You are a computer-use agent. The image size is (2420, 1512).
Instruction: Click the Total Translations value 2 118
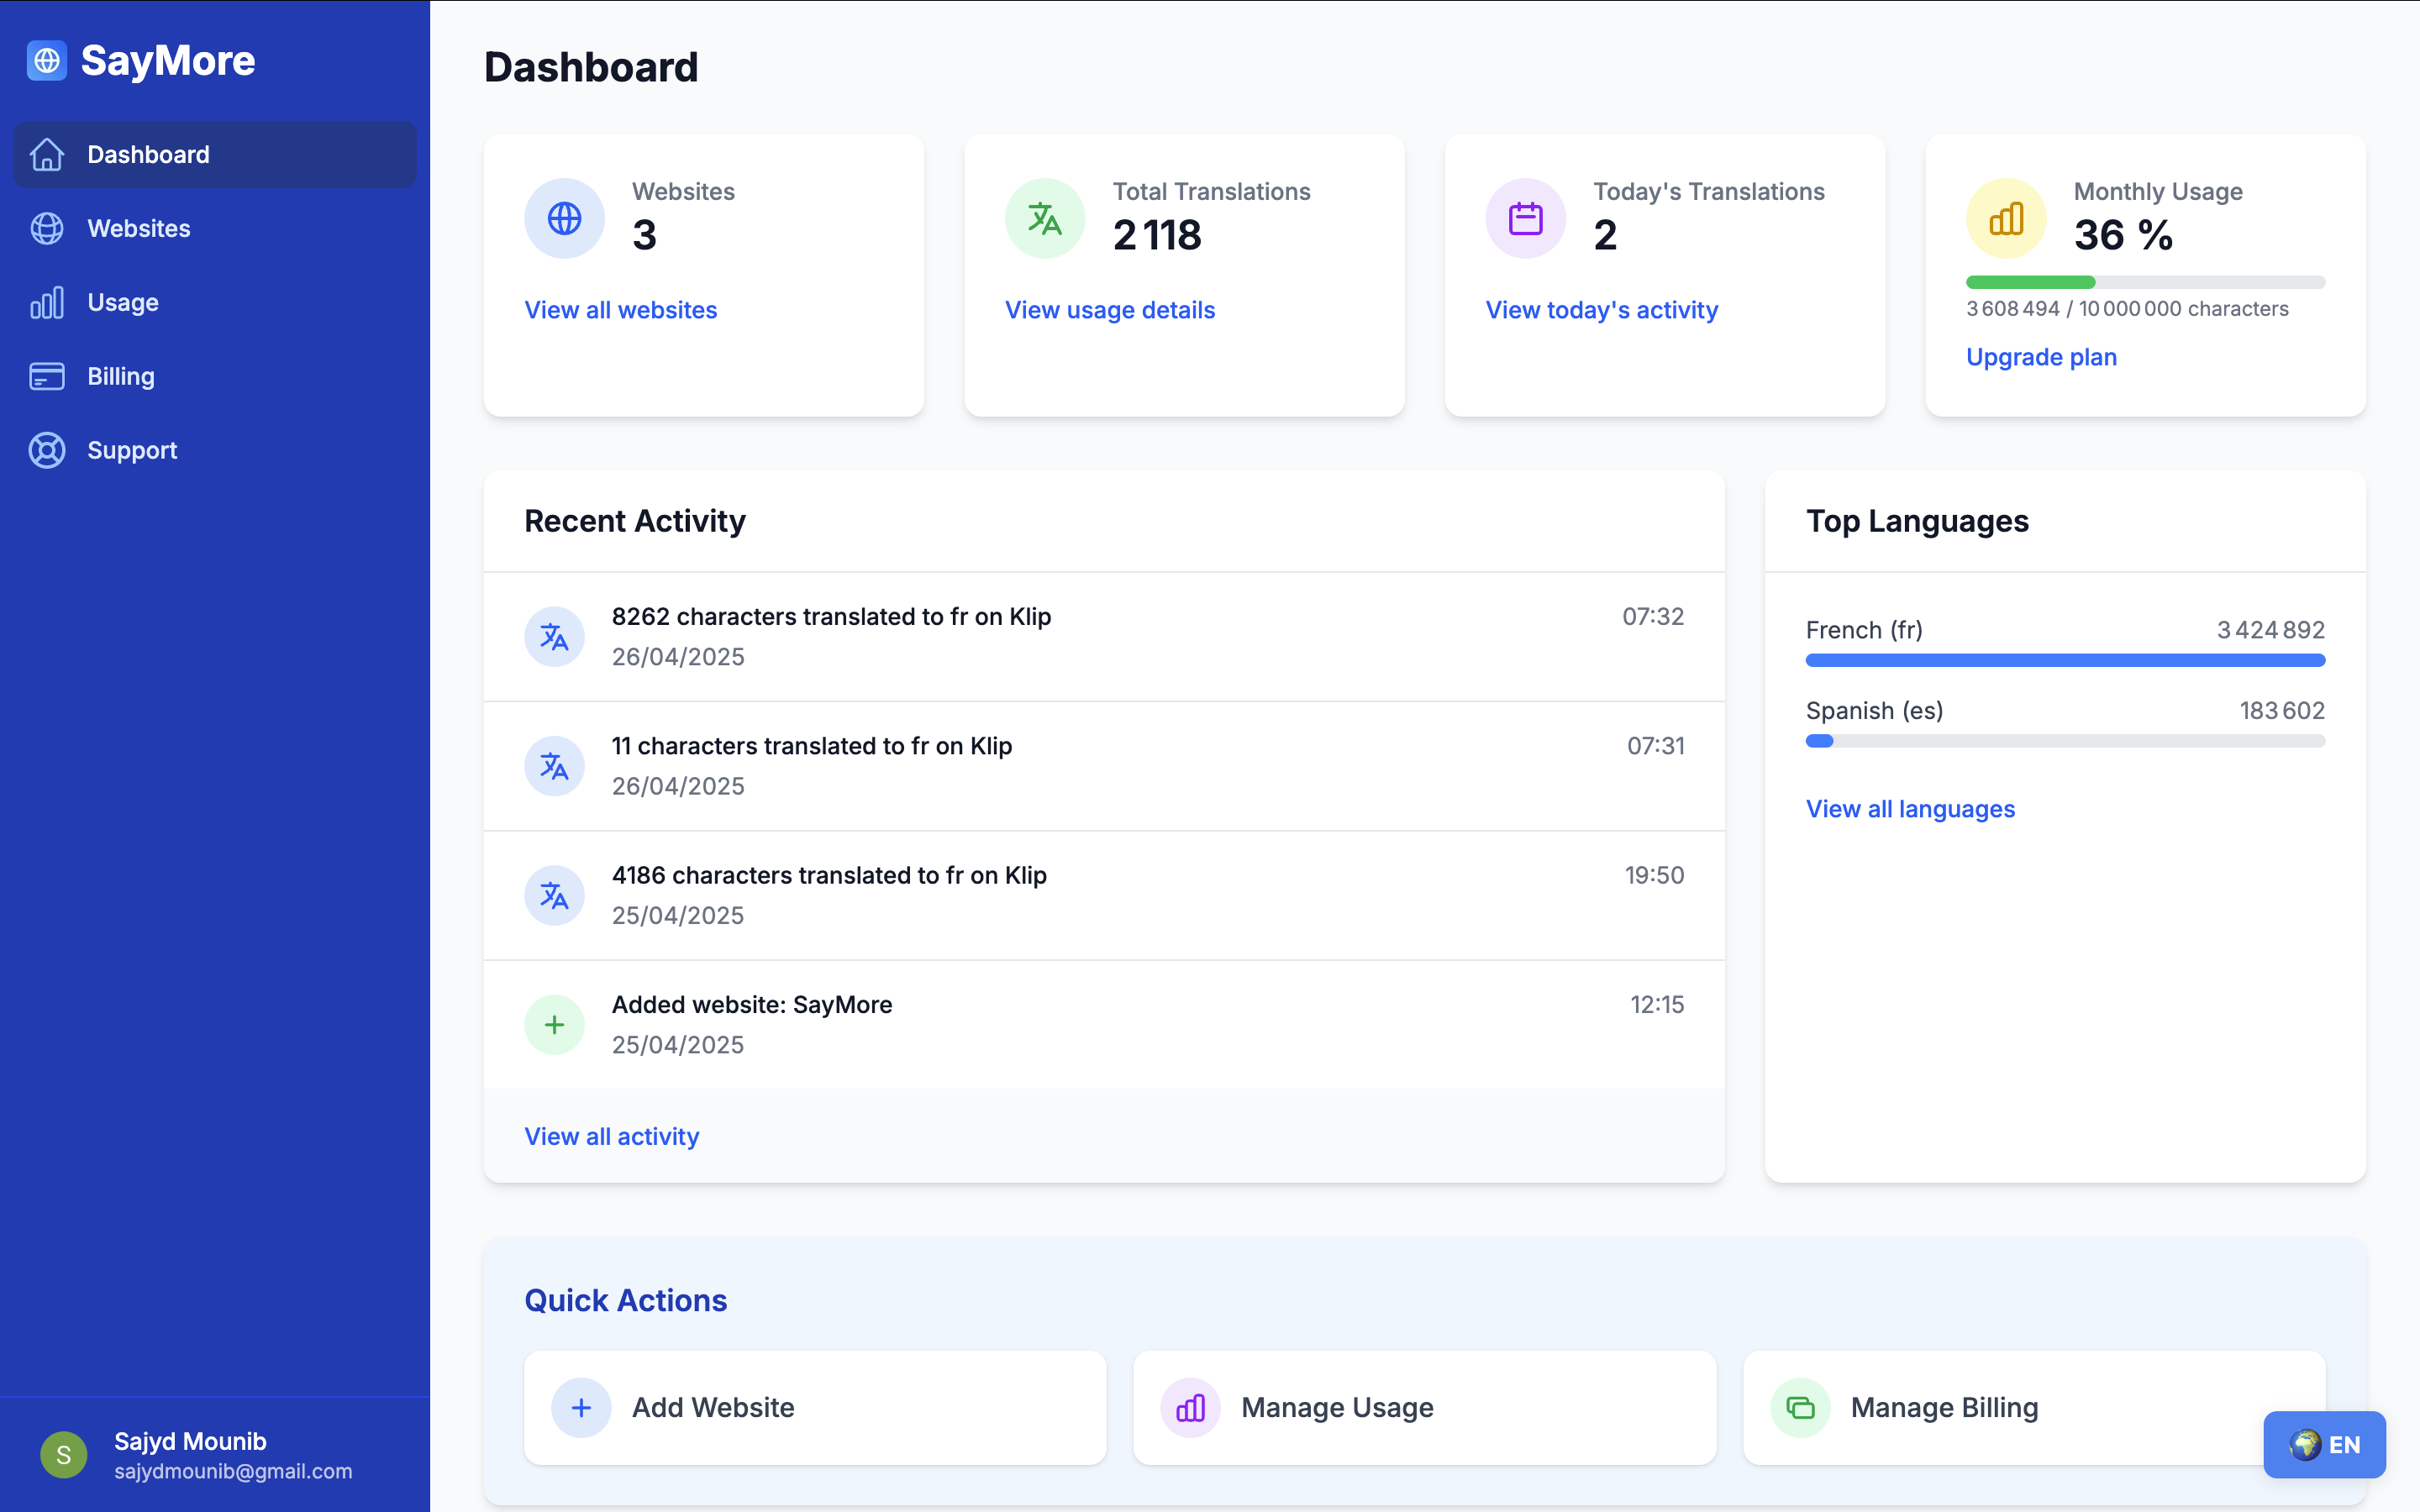[1157, 235]
